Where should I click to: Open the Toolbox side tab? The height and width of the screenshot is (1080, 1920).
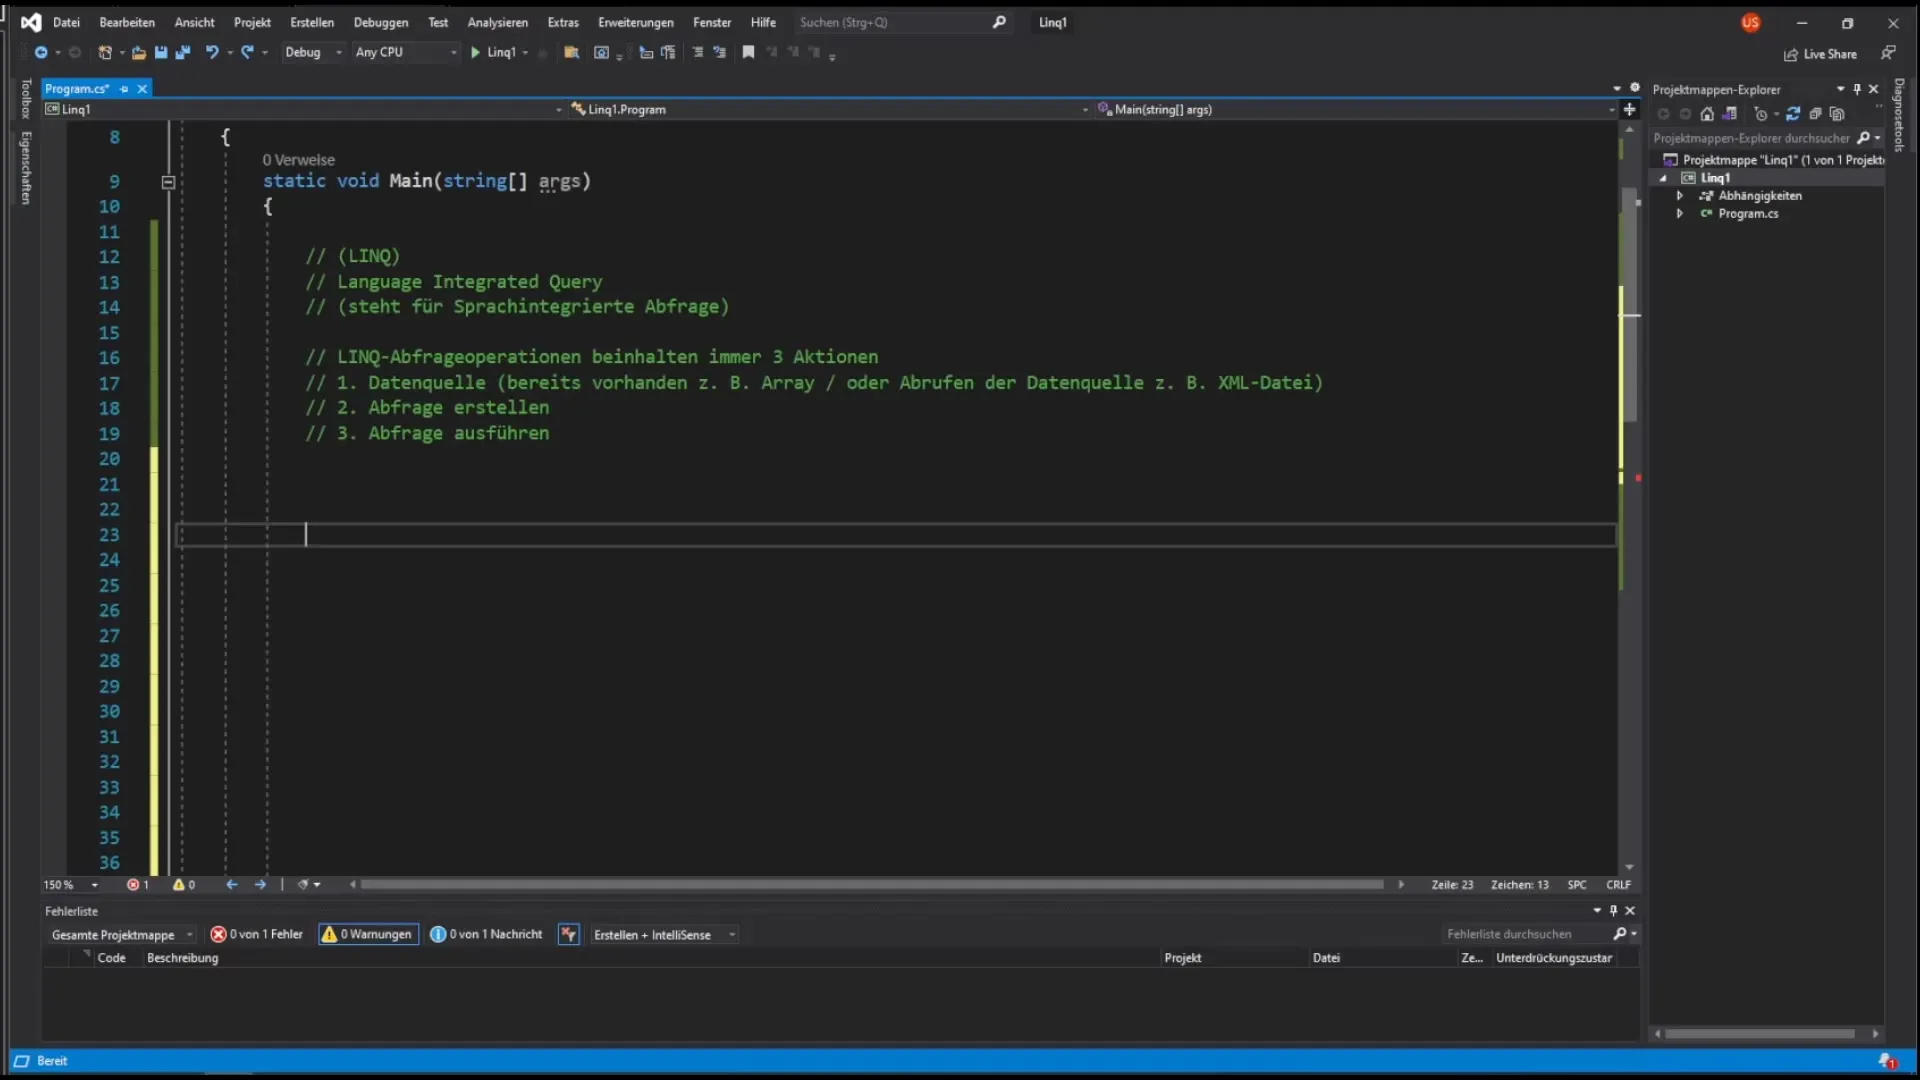point(26,99)
